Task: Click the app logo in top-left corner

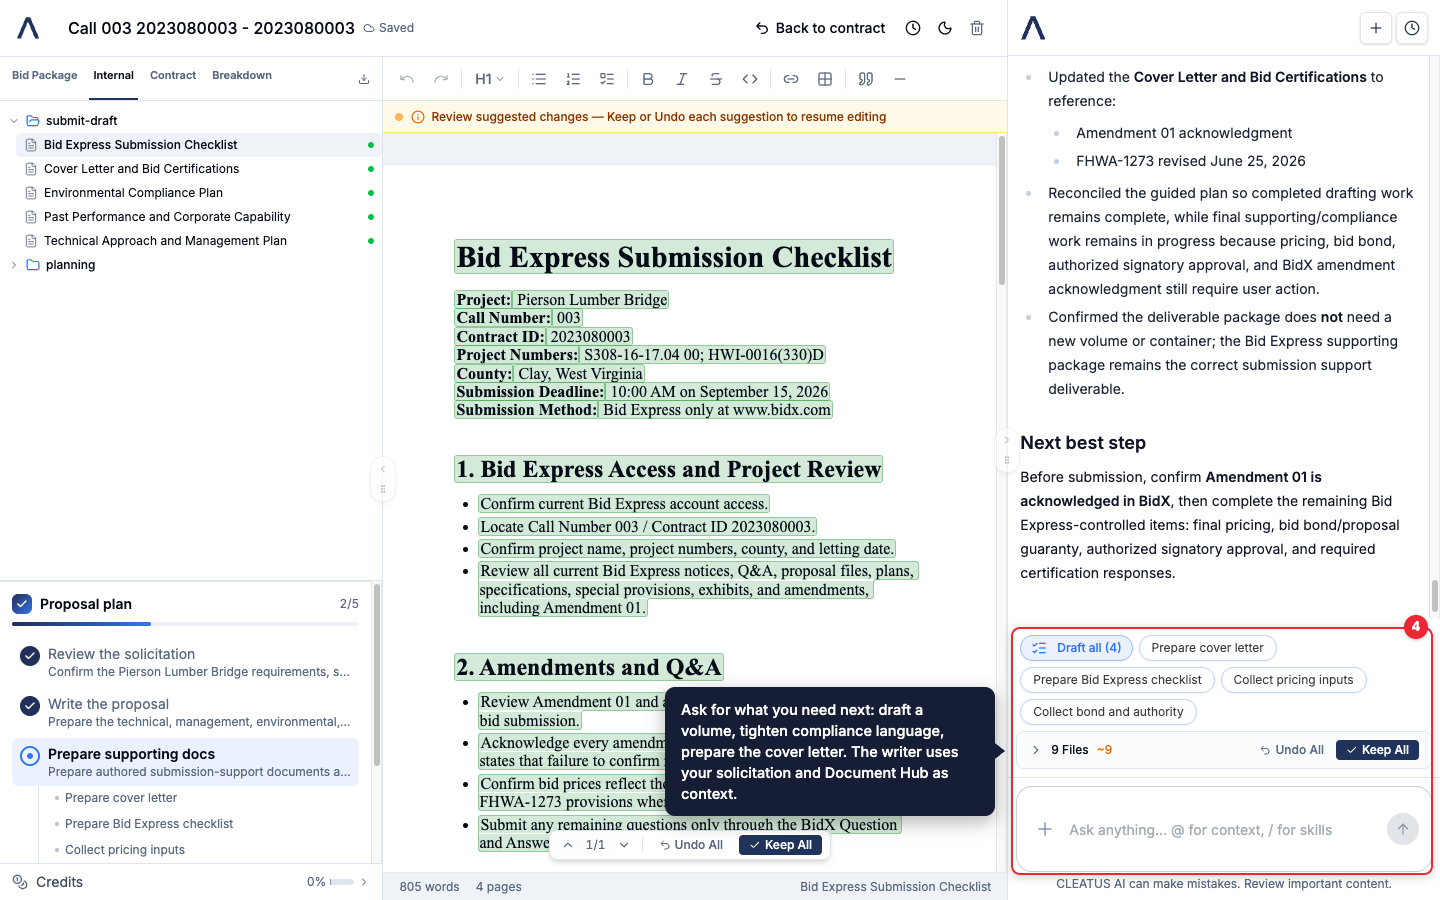Action: [x=28, y=28]
